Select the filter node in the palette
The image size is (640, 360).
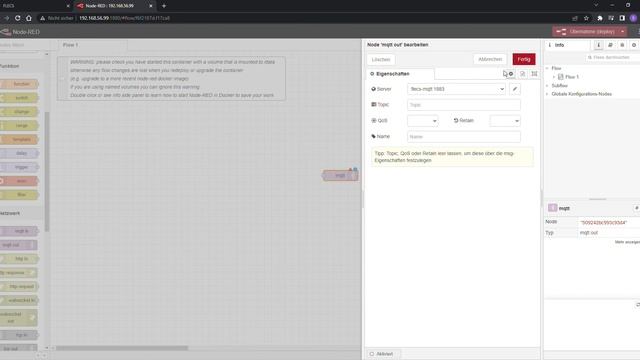pyautogui.click(x=19, y=195)
